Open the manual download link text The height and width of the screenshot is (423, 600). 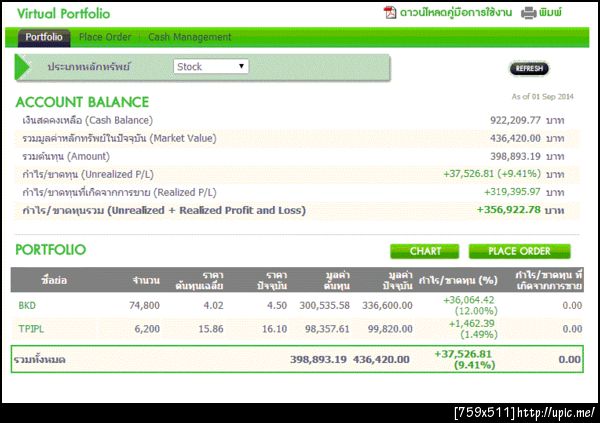click(456, 13)
